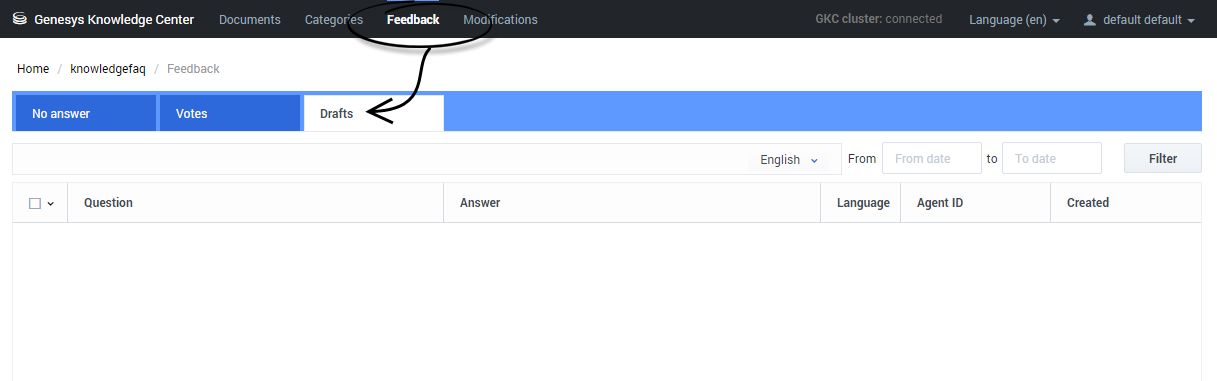
Task: Click the search text field beside English
Action: (x=380, y=159)
